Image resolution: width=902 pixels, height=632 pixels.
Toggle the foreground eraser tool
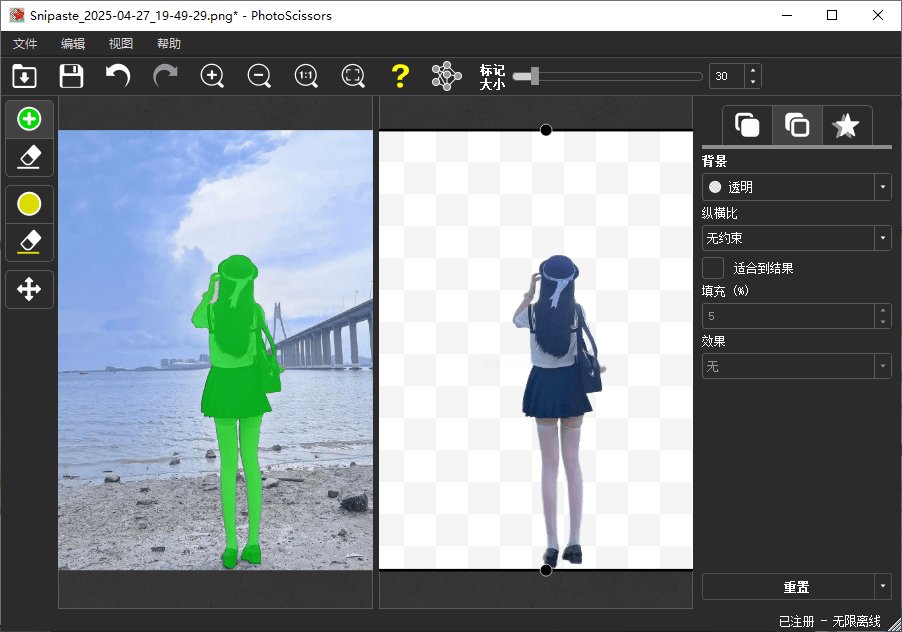coord(30,156)
